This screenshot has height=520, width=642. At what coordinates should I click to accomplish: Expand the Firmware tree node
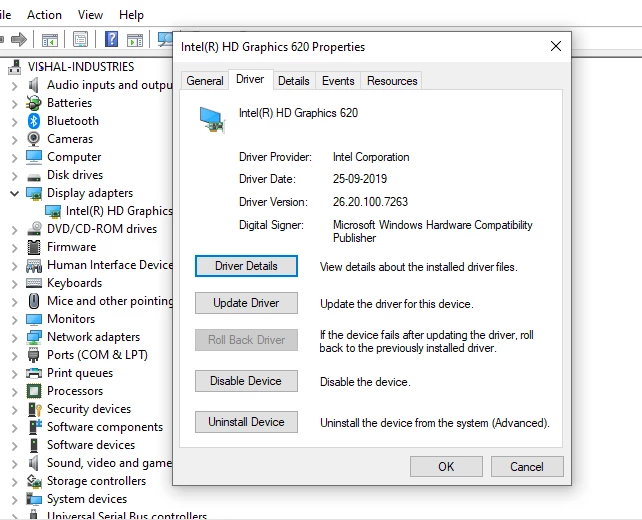click(15, 248)
